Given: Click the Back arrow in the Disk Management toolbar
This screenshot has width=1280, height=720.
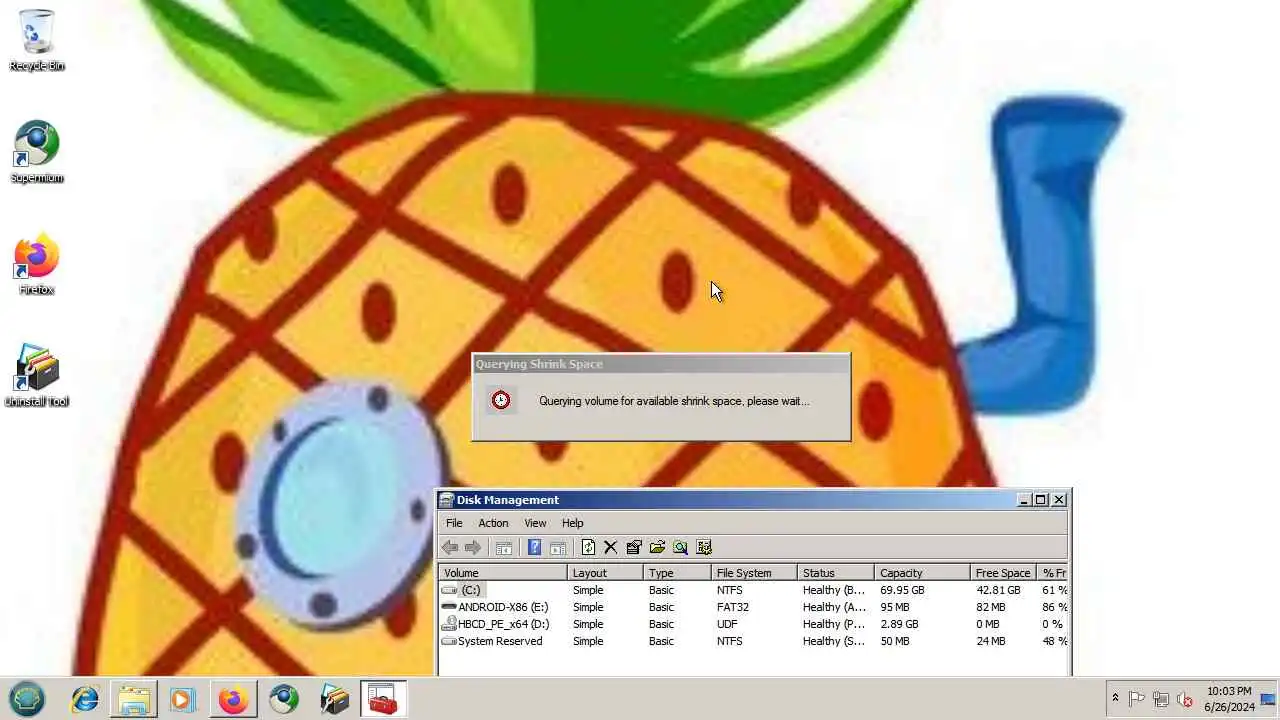Looking at the screenshot, I should click(x=450, y=547).
